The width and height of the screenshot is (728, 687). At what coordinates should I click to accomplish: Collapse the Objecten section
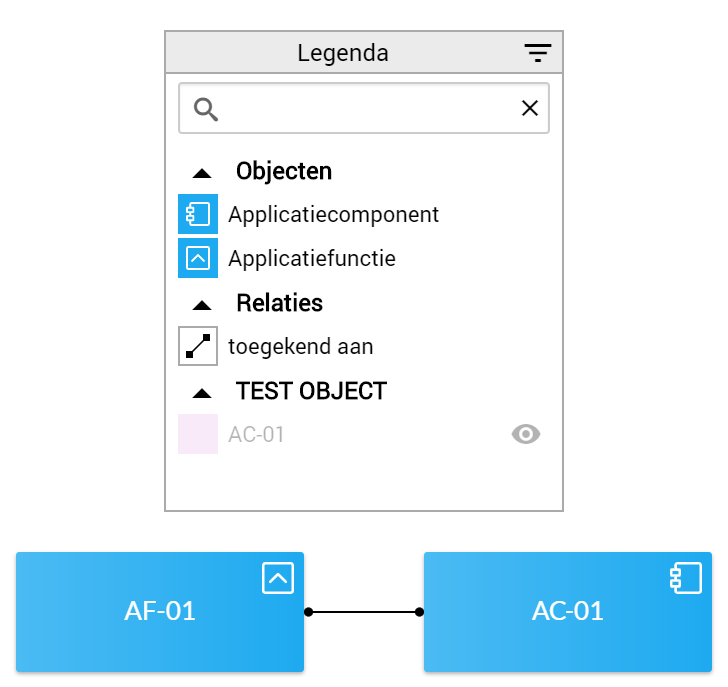[202, 174]
